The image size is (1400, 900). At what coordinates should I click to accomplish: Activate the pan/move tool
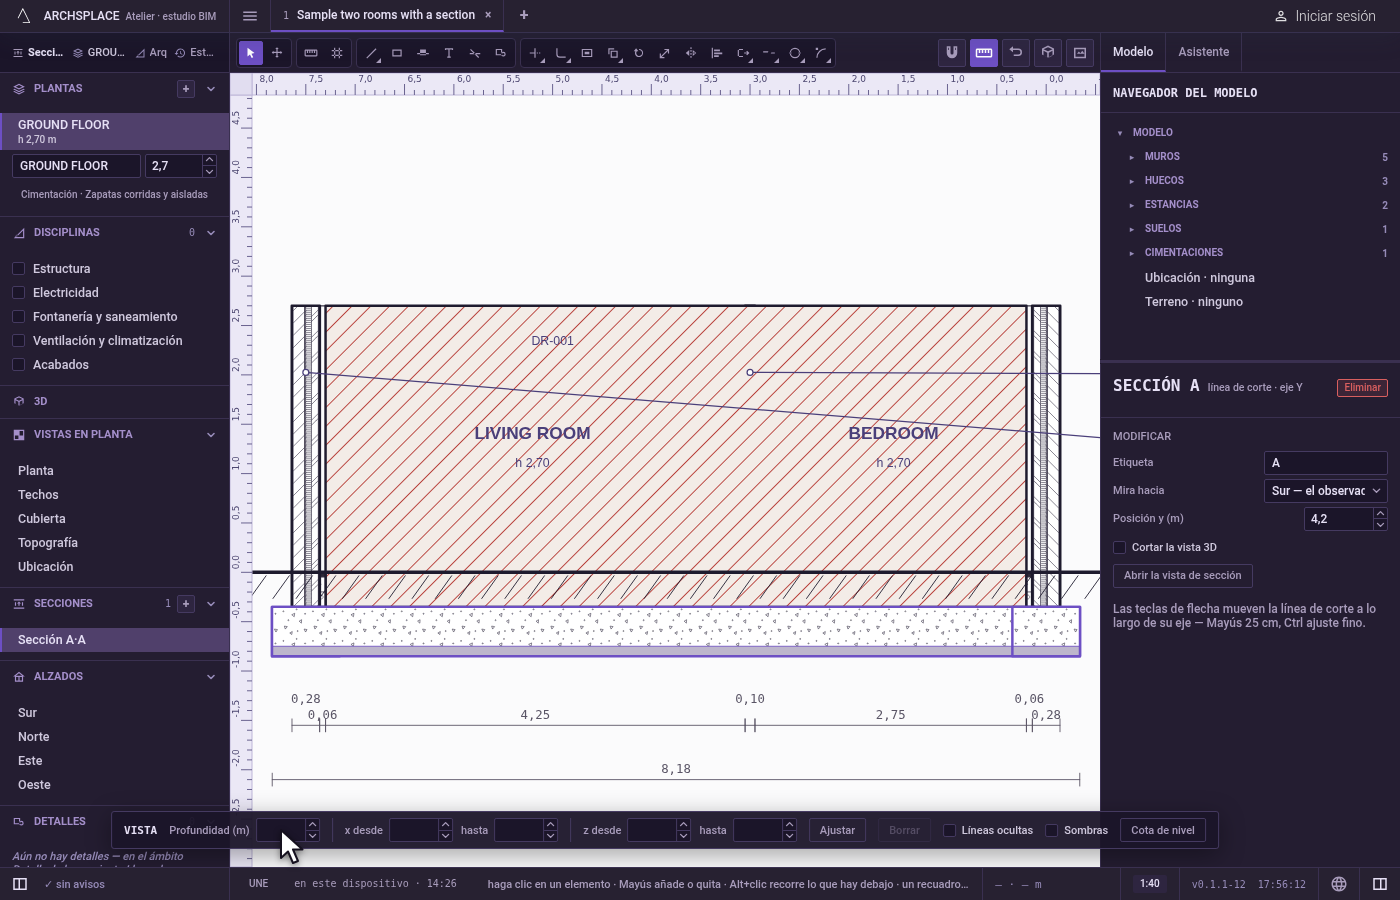pos(277,53)
